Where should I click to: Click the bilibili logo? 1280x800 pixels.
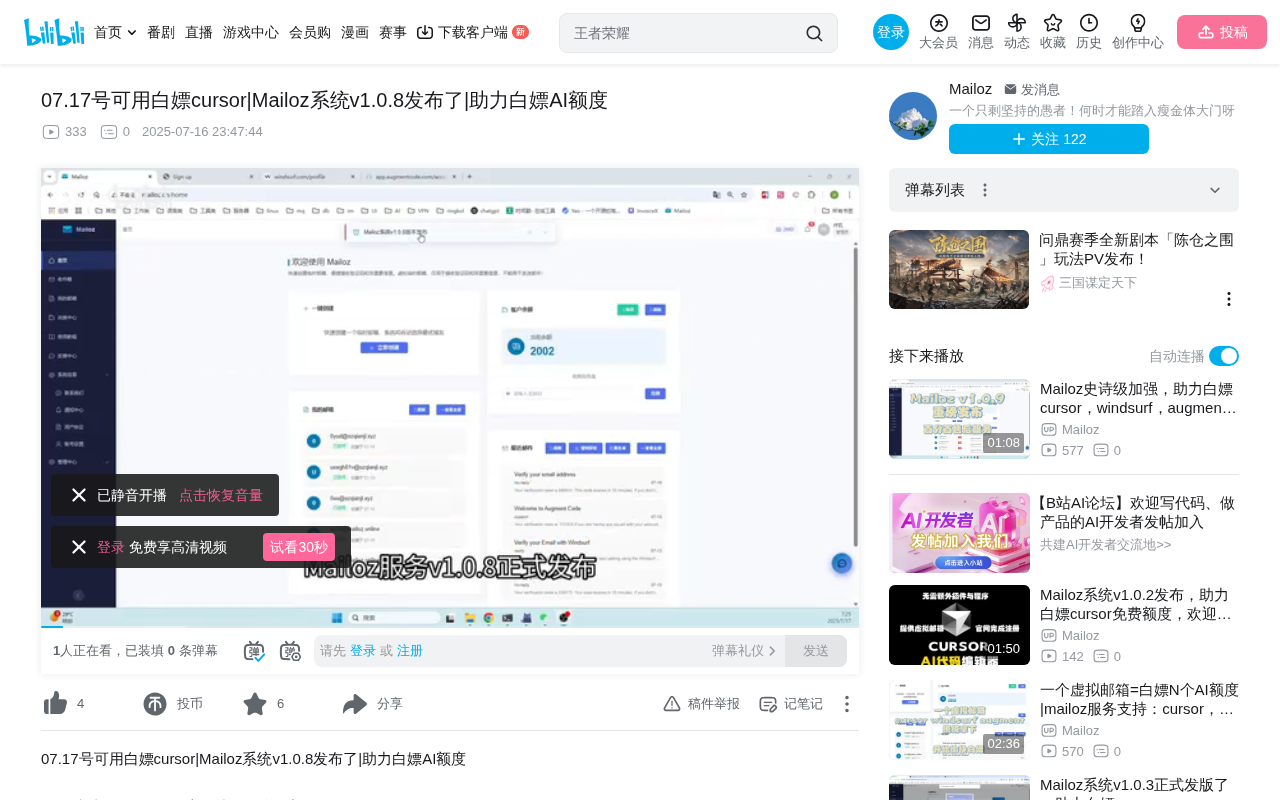coord(54,32)
